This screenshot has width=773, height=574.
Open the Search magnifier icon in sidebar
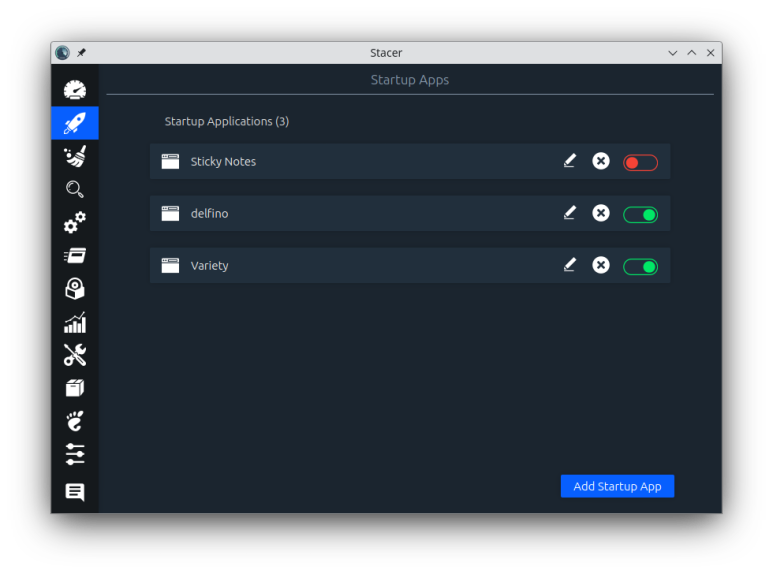[75, 189]
